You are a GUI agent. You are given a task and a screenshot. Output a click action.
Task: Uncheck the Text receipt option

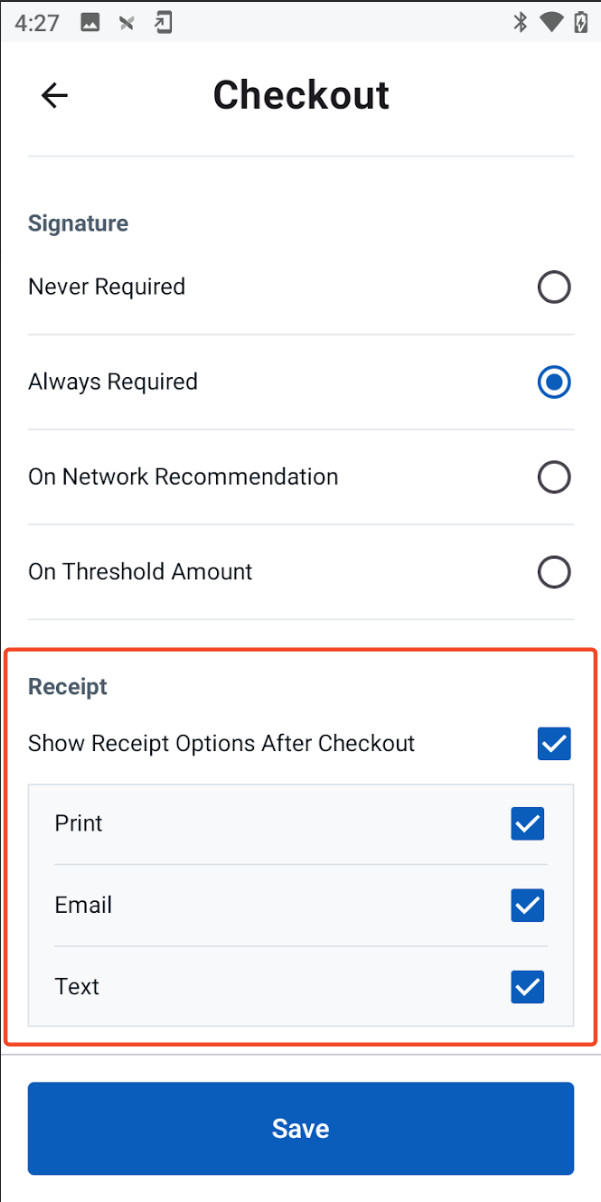[527, 987]
